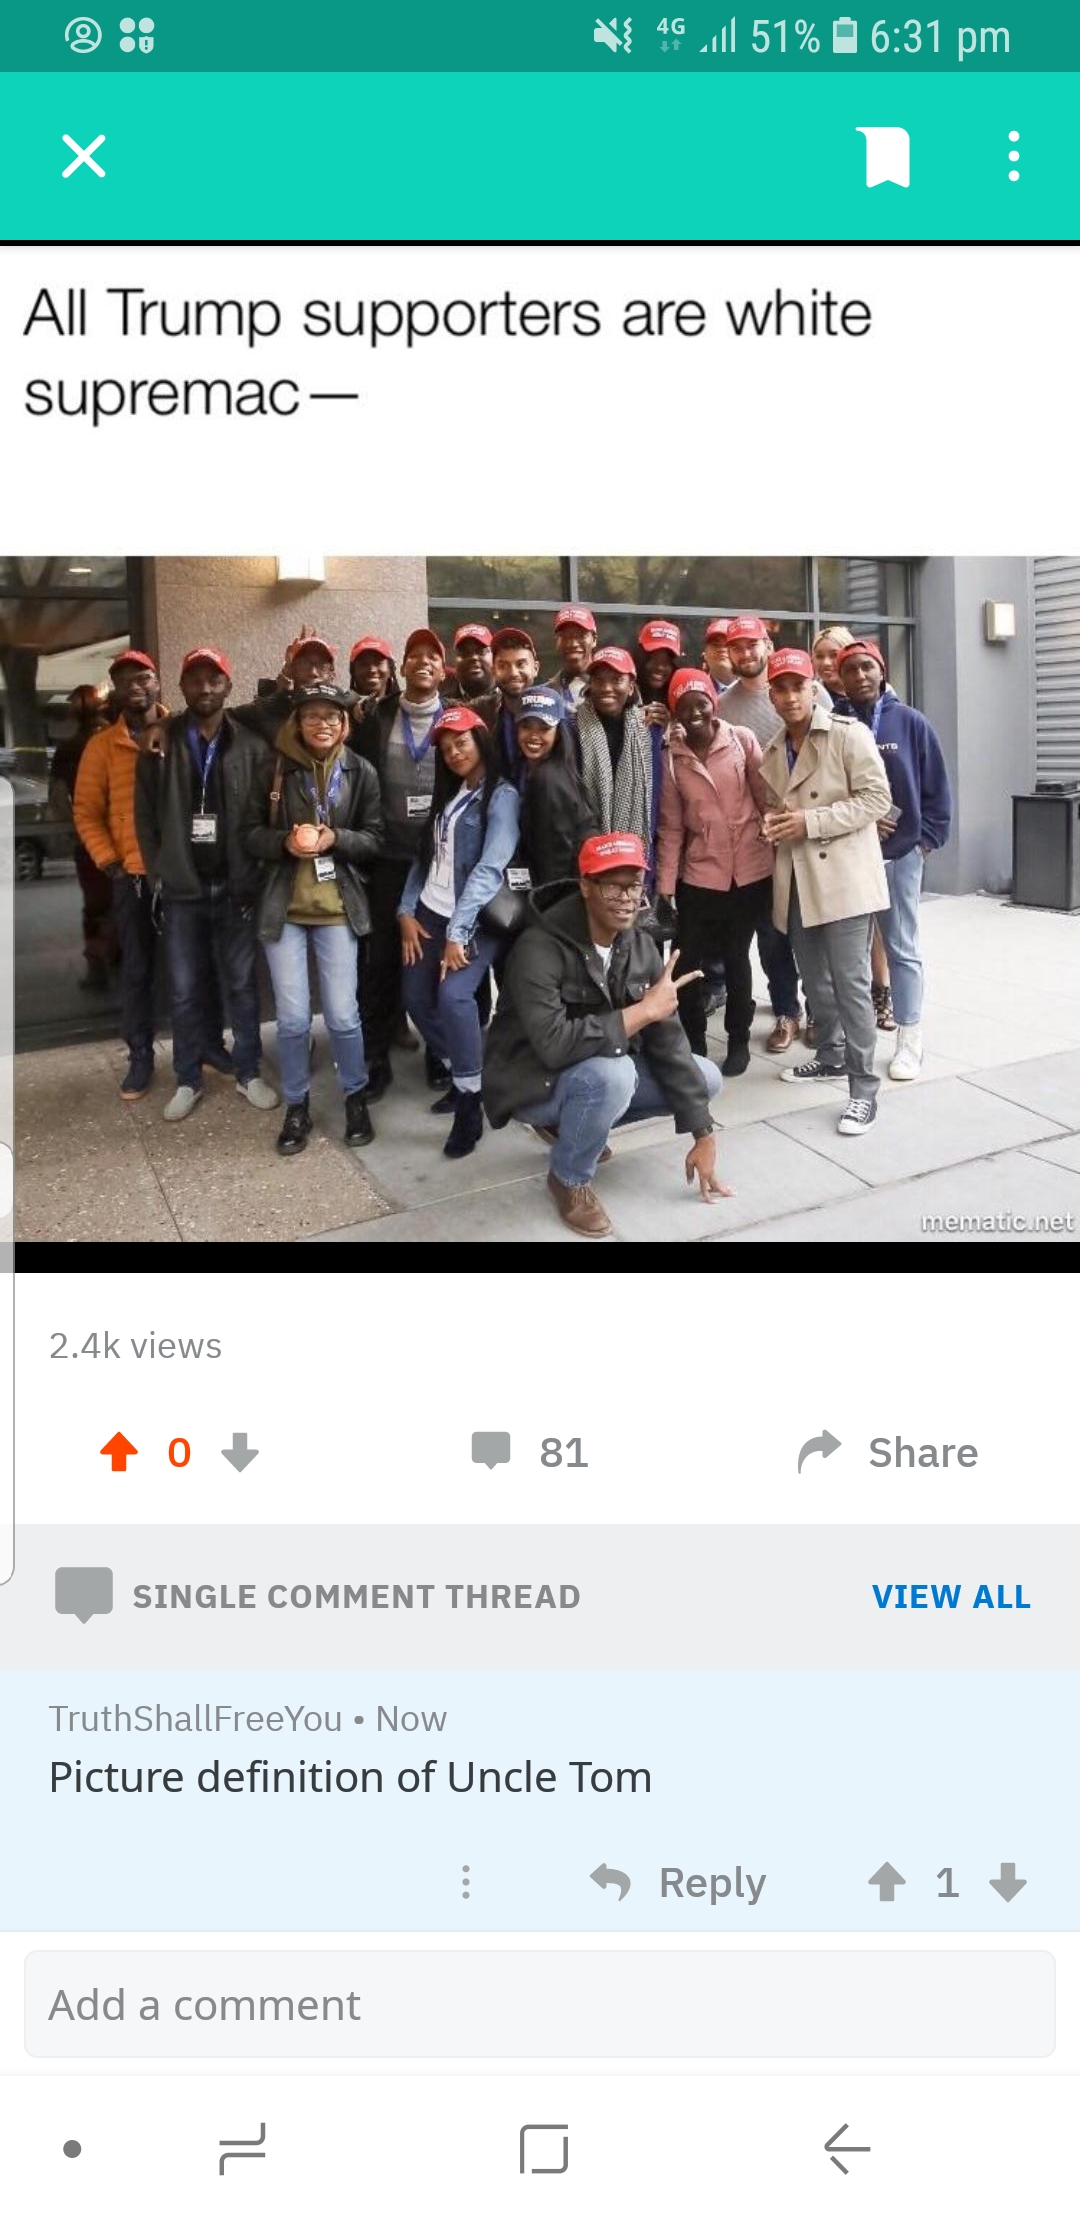This screenshot has width=1080, height=2220.
Task: Click the Single Comment Thread bubble icon
Action: coord(84,1595)
